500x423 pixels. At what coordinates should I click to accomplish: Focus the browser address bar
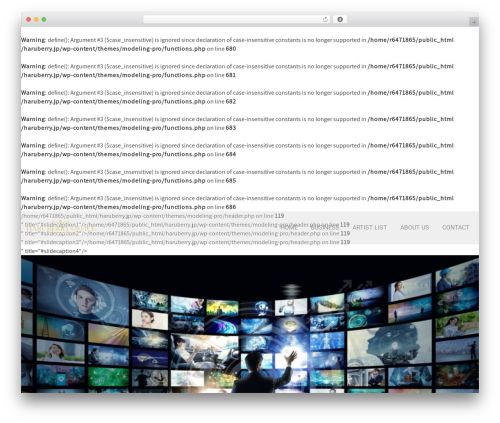coord(236,20)
